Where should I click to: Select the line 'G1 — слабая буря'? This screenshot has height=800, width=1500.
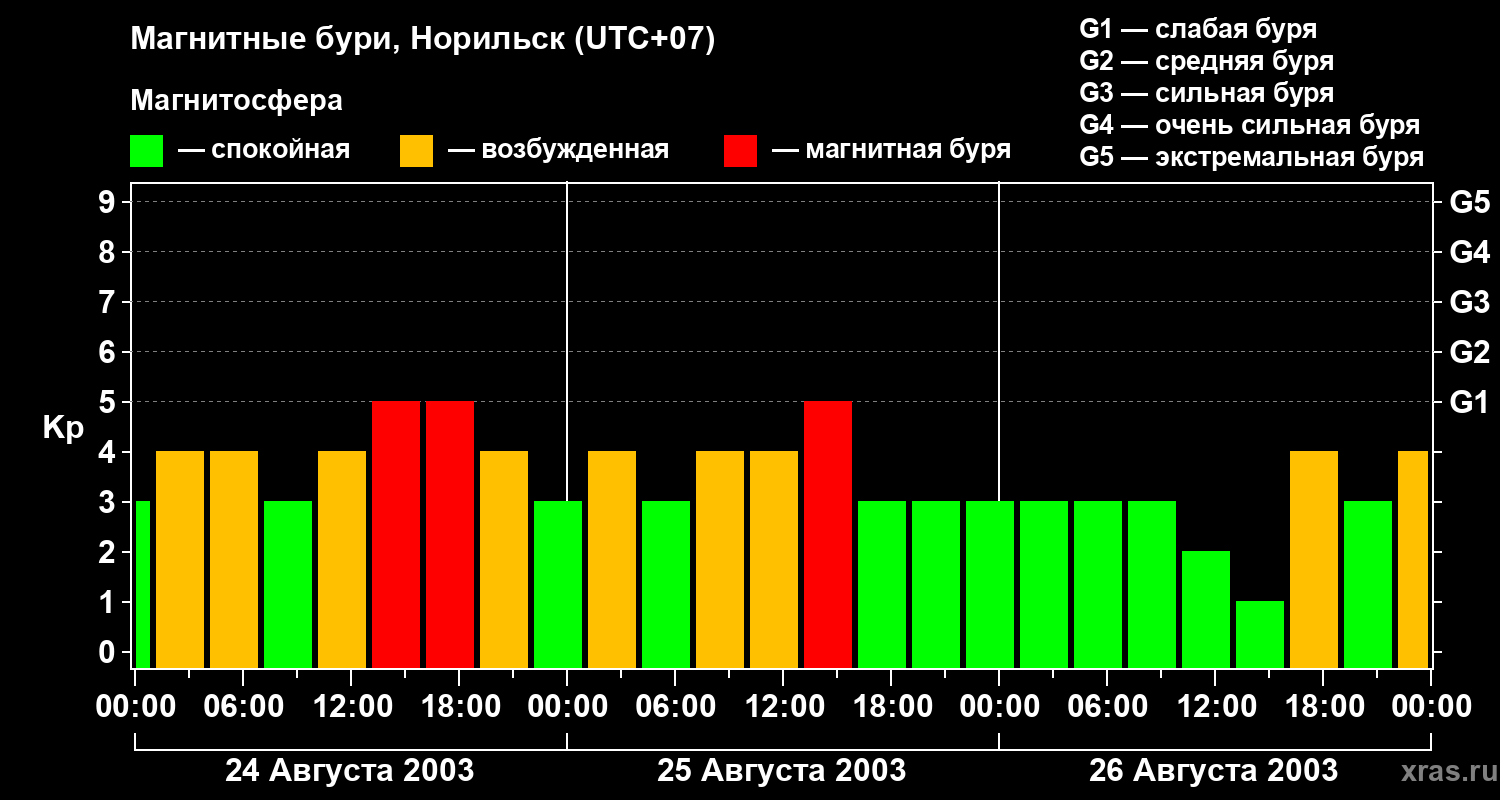tap(1198, 29)
